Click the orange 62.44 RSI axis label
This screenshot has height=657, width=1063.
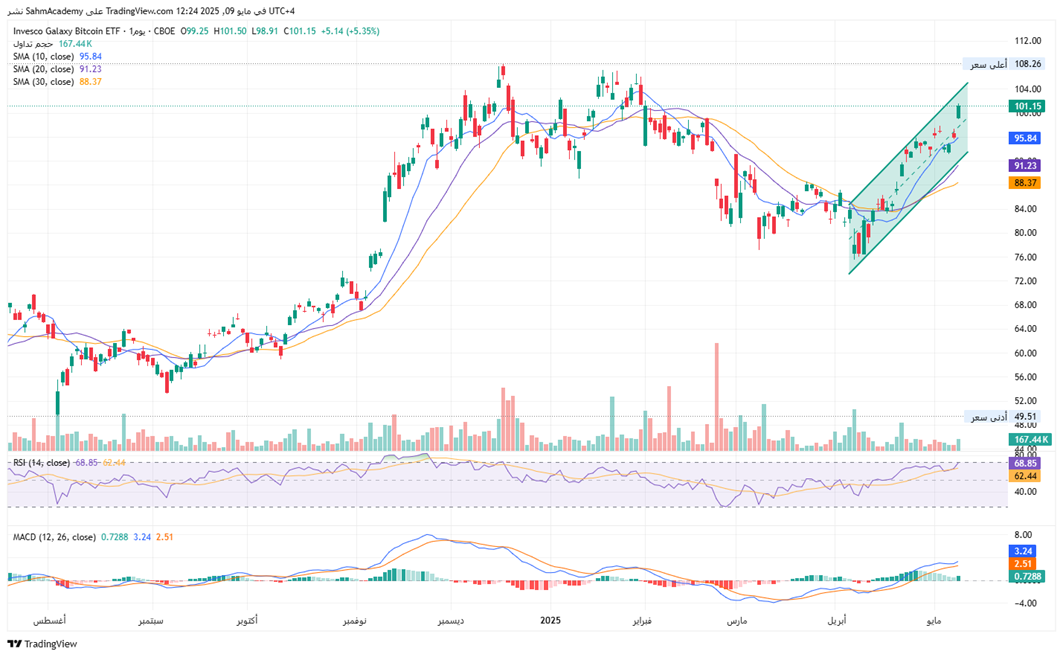(x=1025, y=477)
